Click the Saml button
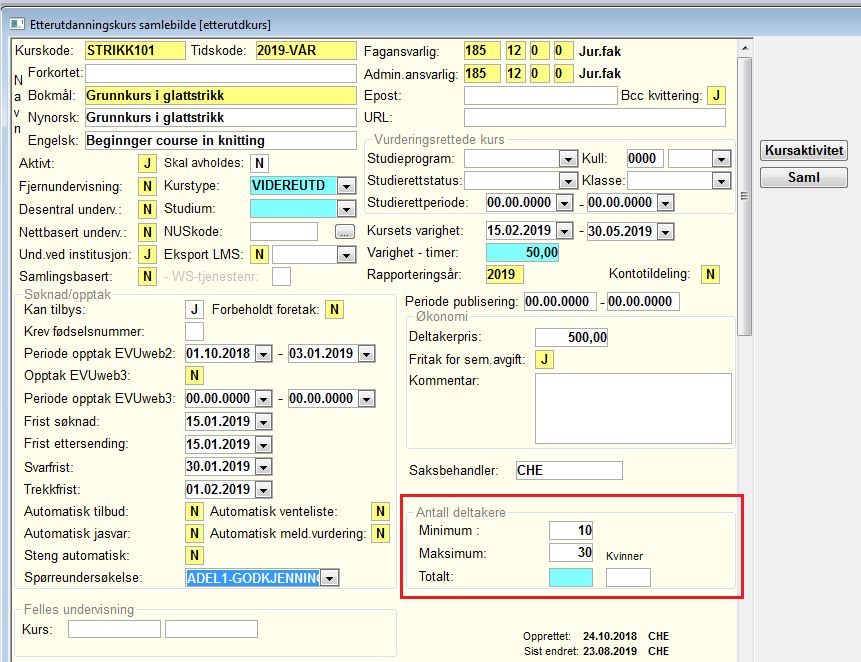 pos(804,177)
